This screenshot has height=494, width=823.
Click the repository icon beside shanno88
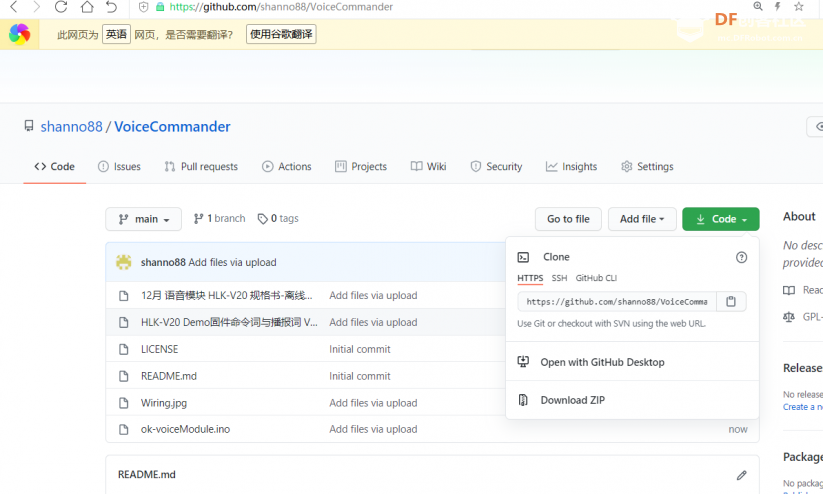pos(29,126)
